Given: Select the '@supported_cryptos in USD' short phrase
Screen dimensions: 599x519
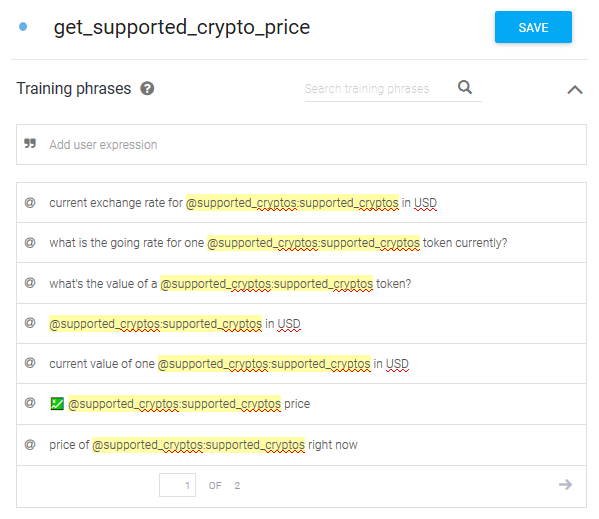Looking at the screenshot, I should 301,323.
